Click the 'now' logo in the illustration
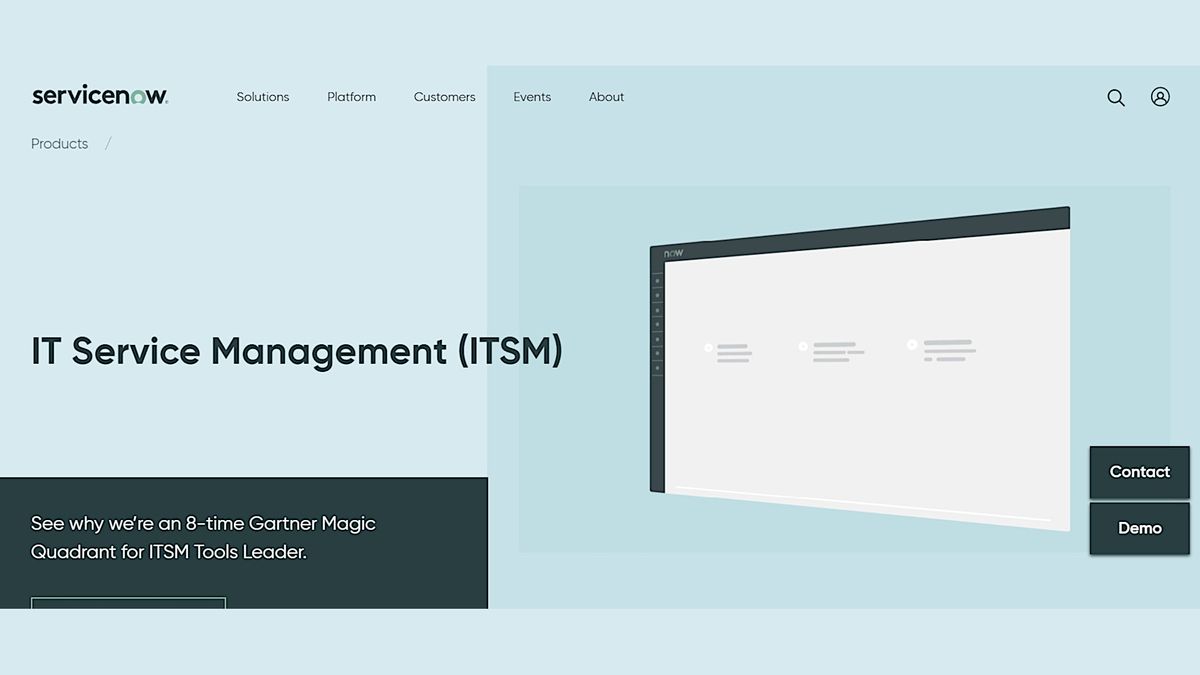 (x=674, y=254)
